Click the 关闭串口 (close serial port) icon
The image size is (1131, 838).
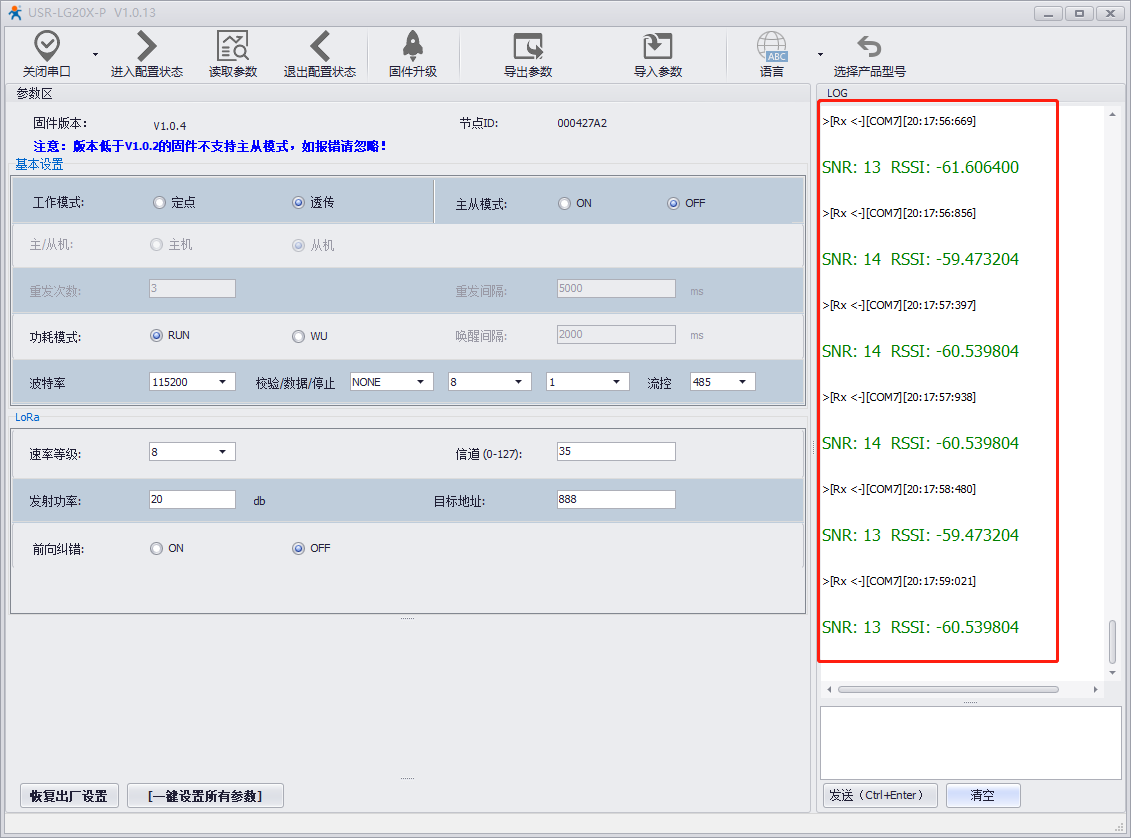(47, 46)
